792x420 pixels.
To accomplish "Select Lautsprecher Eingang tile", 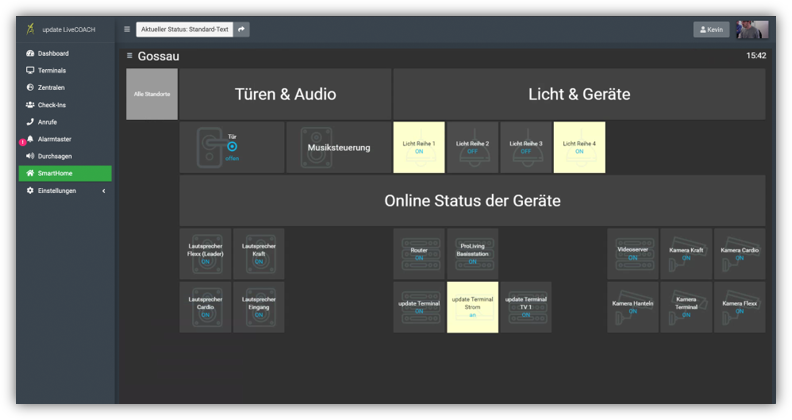I will point(259,307).
